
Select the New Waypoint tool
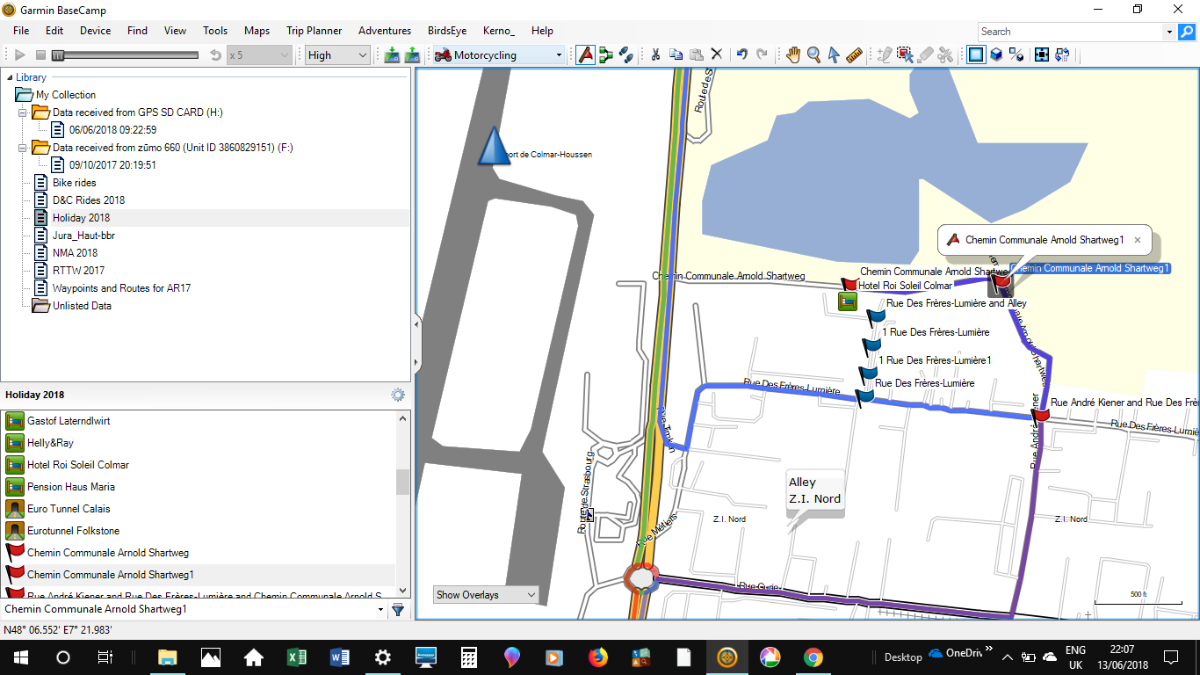pos(587,55)
